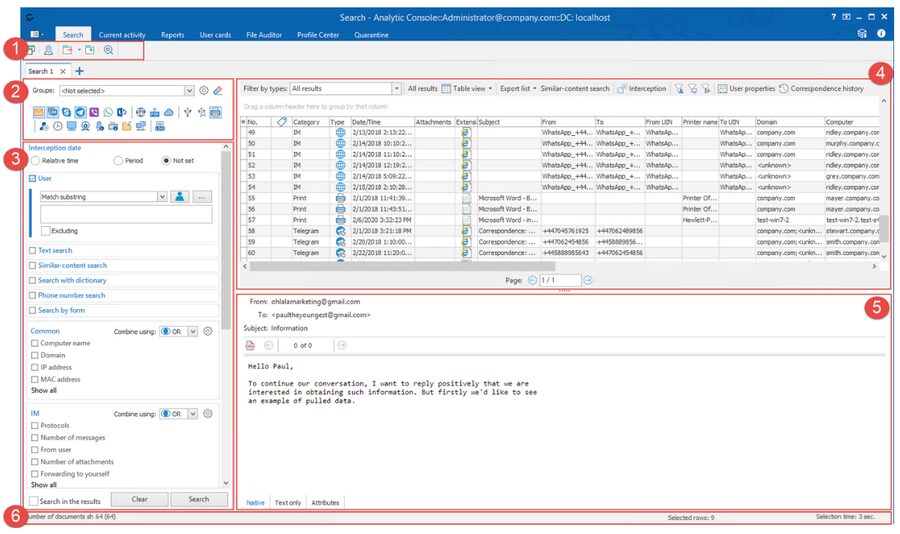900x534 pixels.
Task: Open the Groups dropdown
Action: (189, 90)
